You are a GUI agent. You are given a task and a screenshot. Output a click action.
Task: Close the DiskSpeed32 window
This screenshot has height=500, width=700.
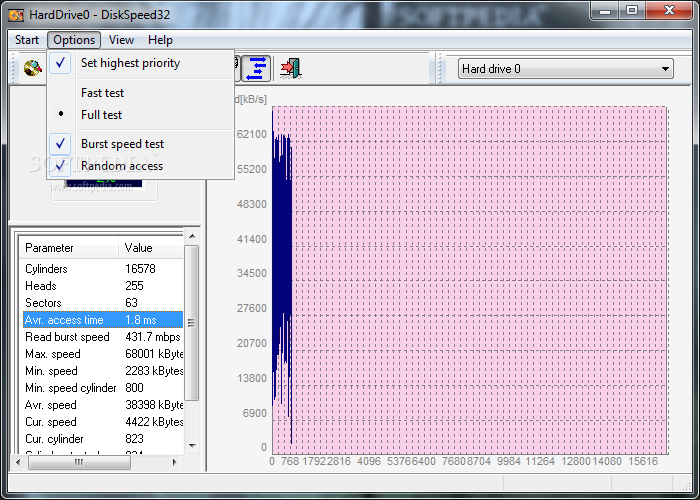tap(669, 11)
